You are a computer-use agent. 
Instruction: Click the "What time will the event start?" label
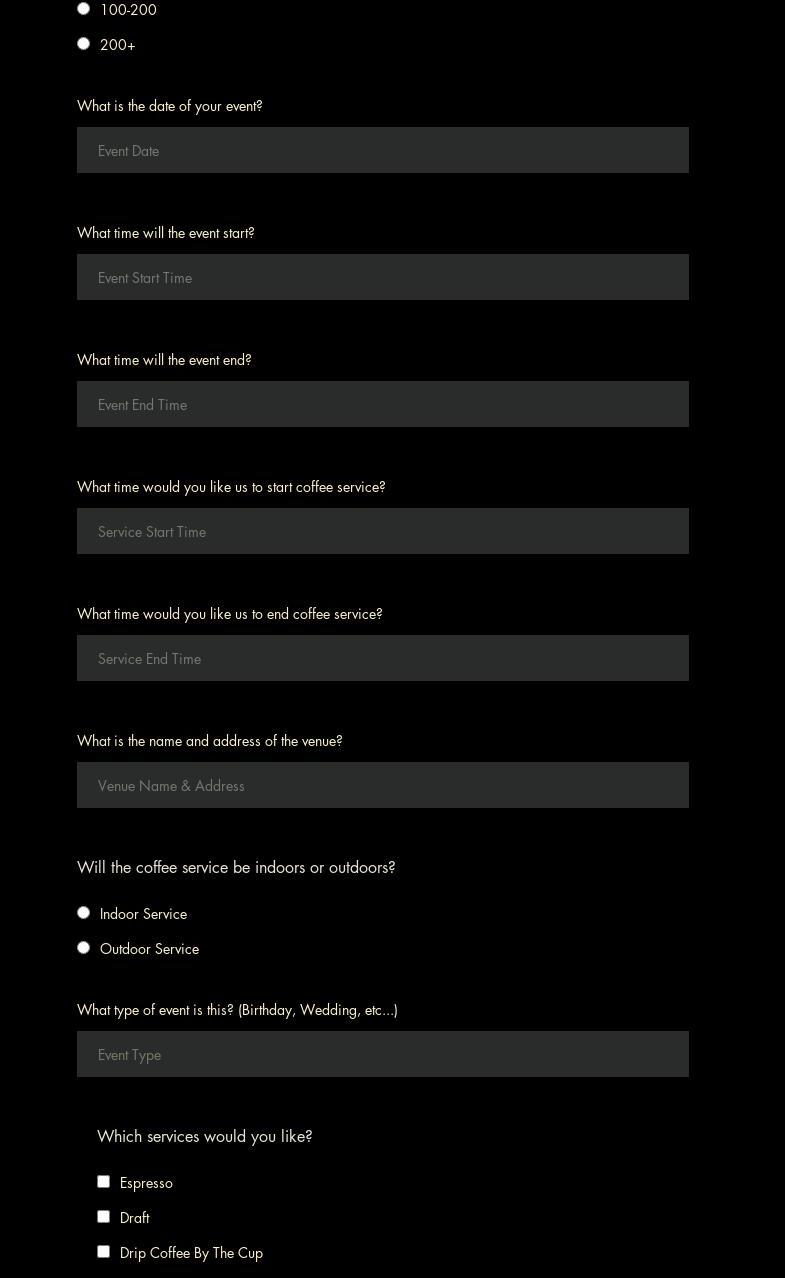pyautogui.click(x=166, y=233)
